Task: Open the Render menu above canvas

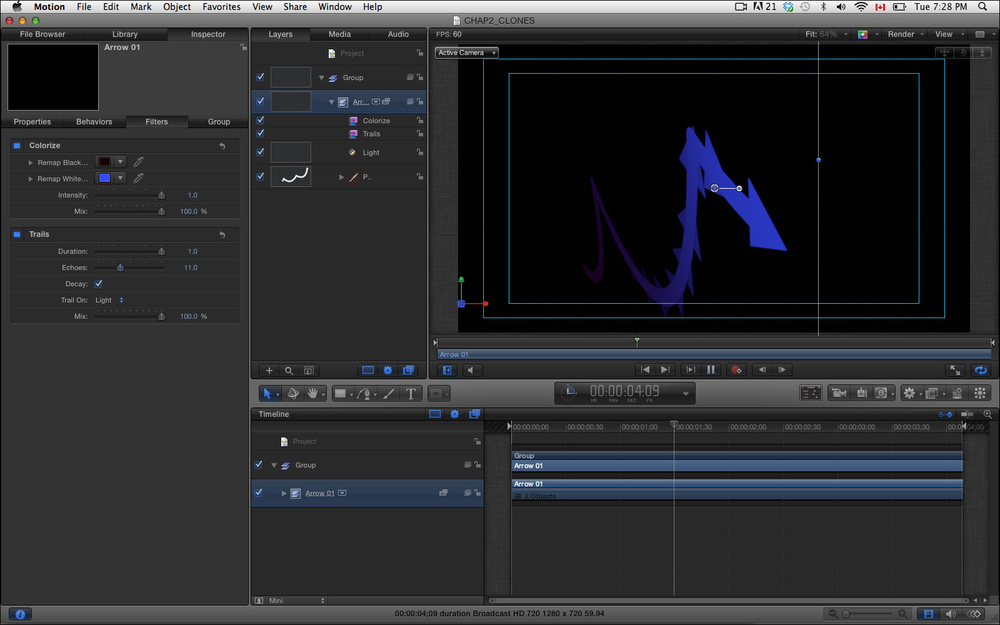Action: click(904, 34)
